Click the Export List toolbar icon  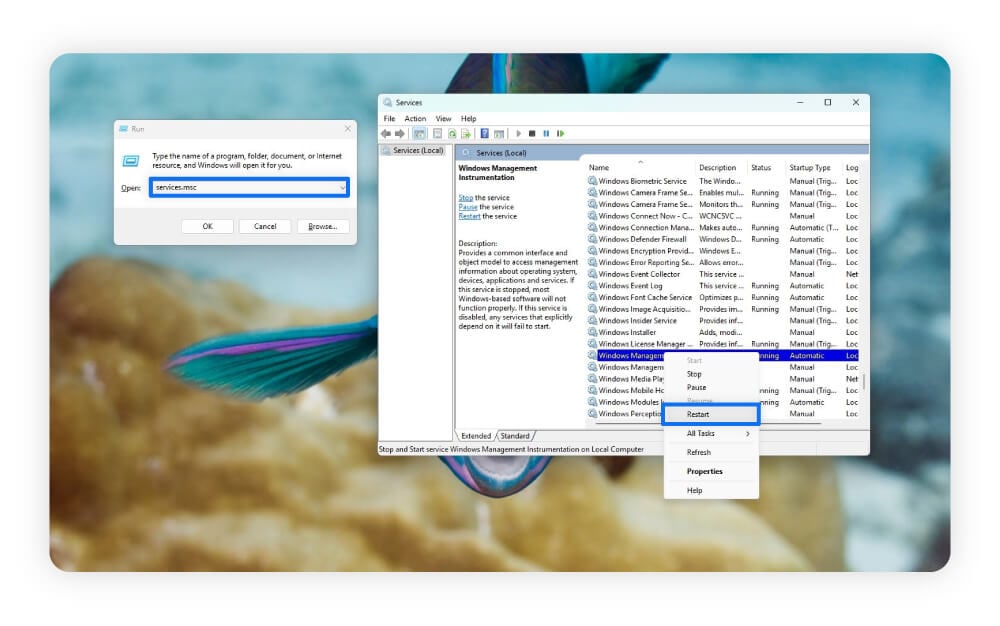point(466,134)
